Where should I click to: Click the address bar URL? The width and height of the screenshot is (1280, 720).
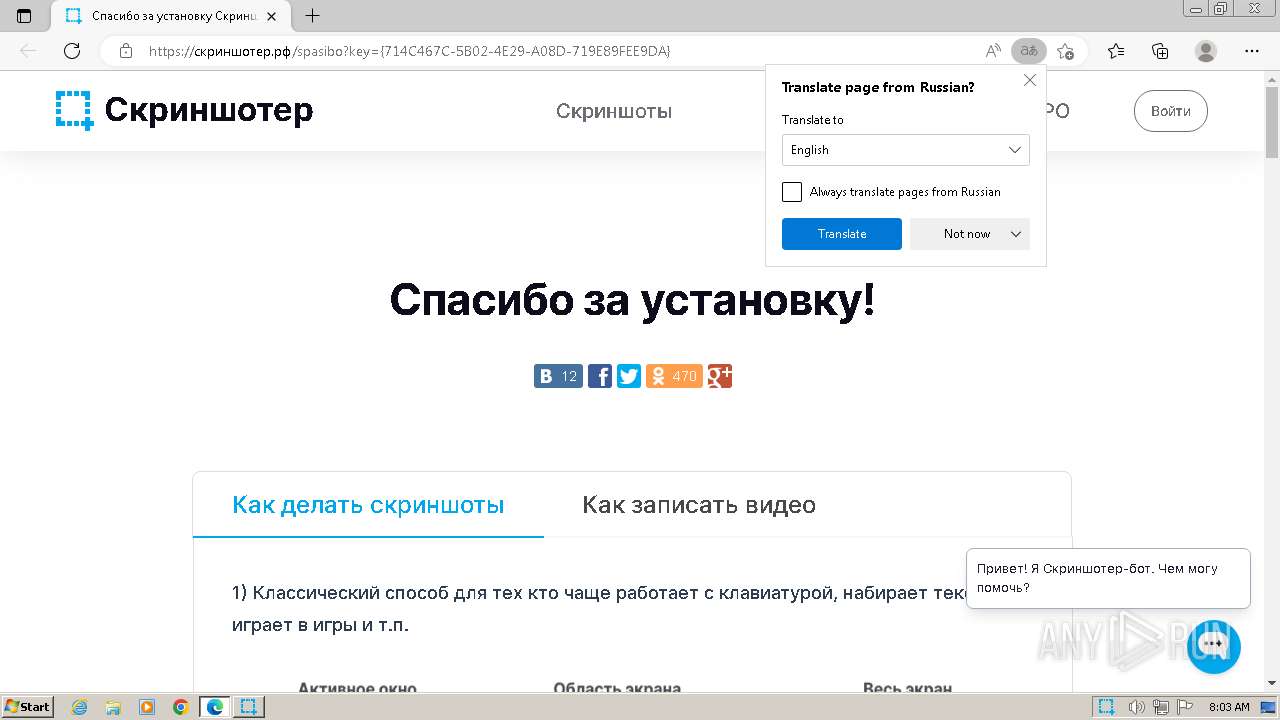coord(409,51)
